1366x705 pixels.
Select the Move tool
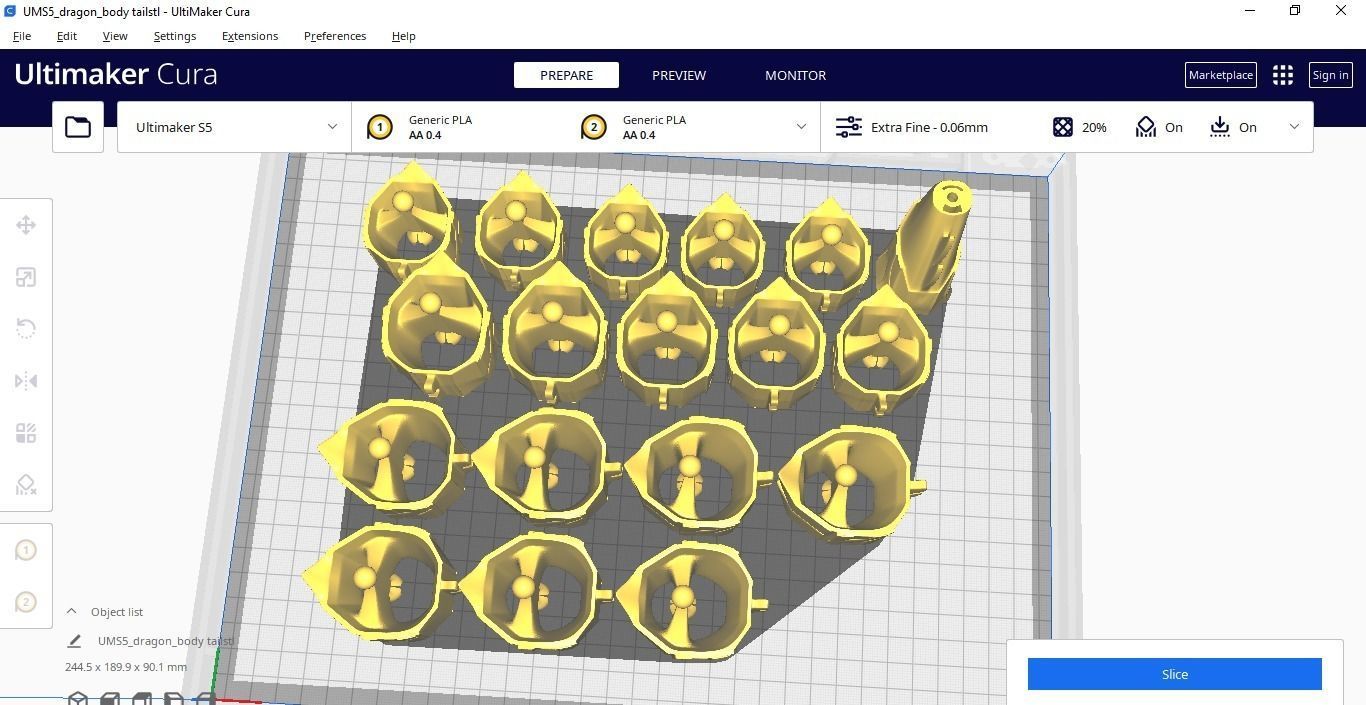26,225
